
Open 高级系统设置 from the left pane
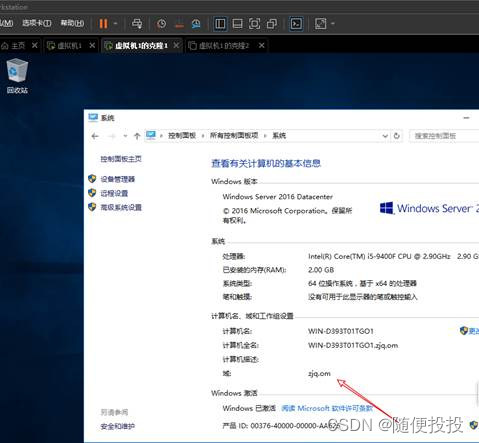click(121, 207)
